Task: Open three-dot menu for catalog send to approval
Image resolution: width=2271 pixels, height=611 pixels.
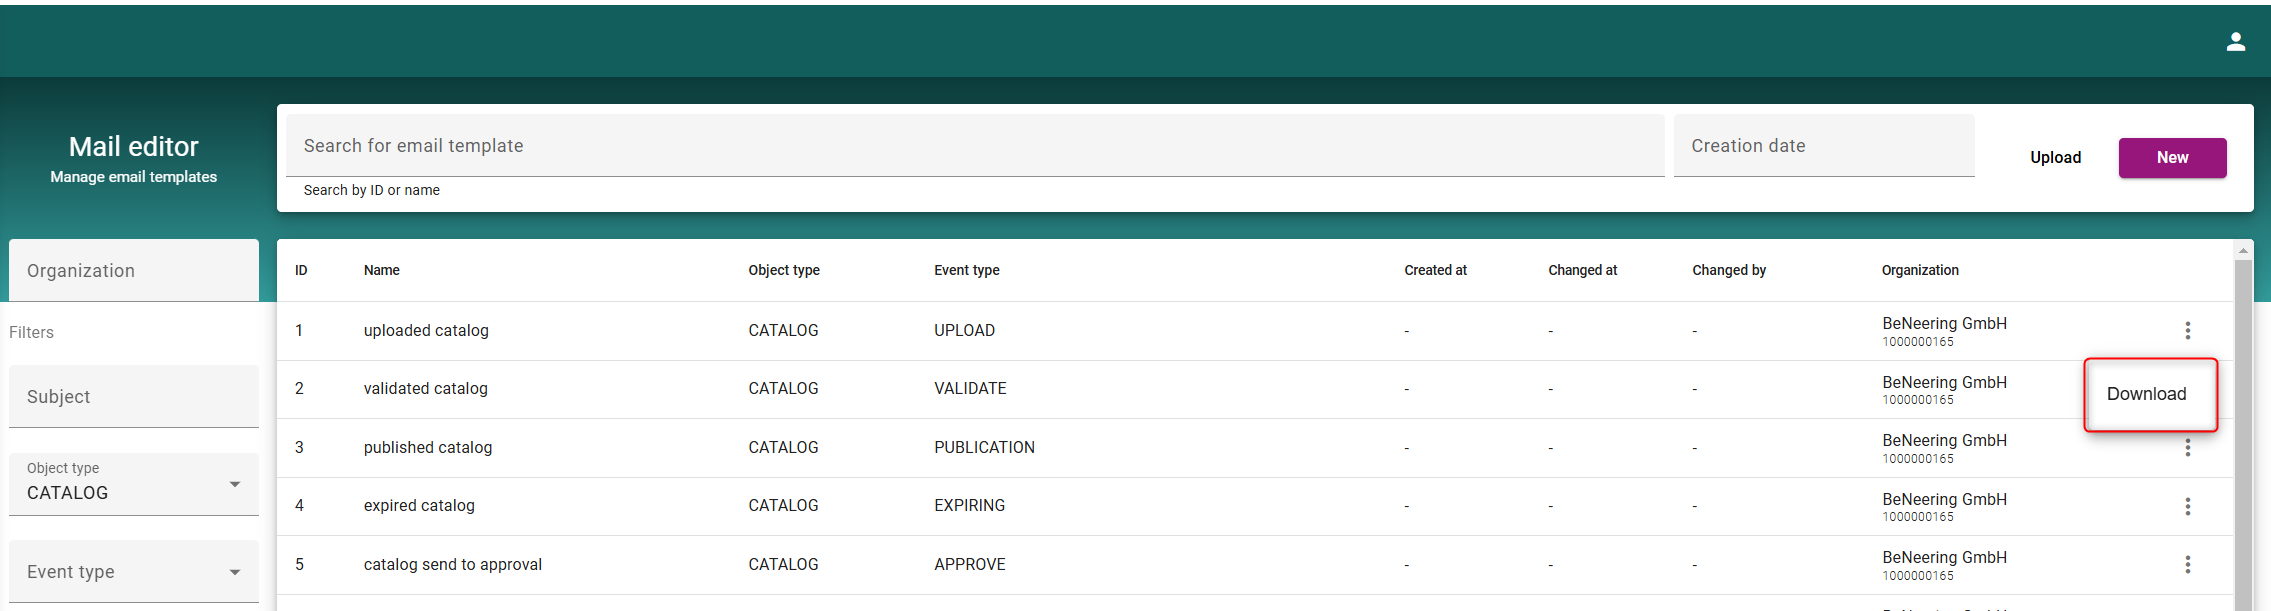Action: click(x=2187, y=565)
